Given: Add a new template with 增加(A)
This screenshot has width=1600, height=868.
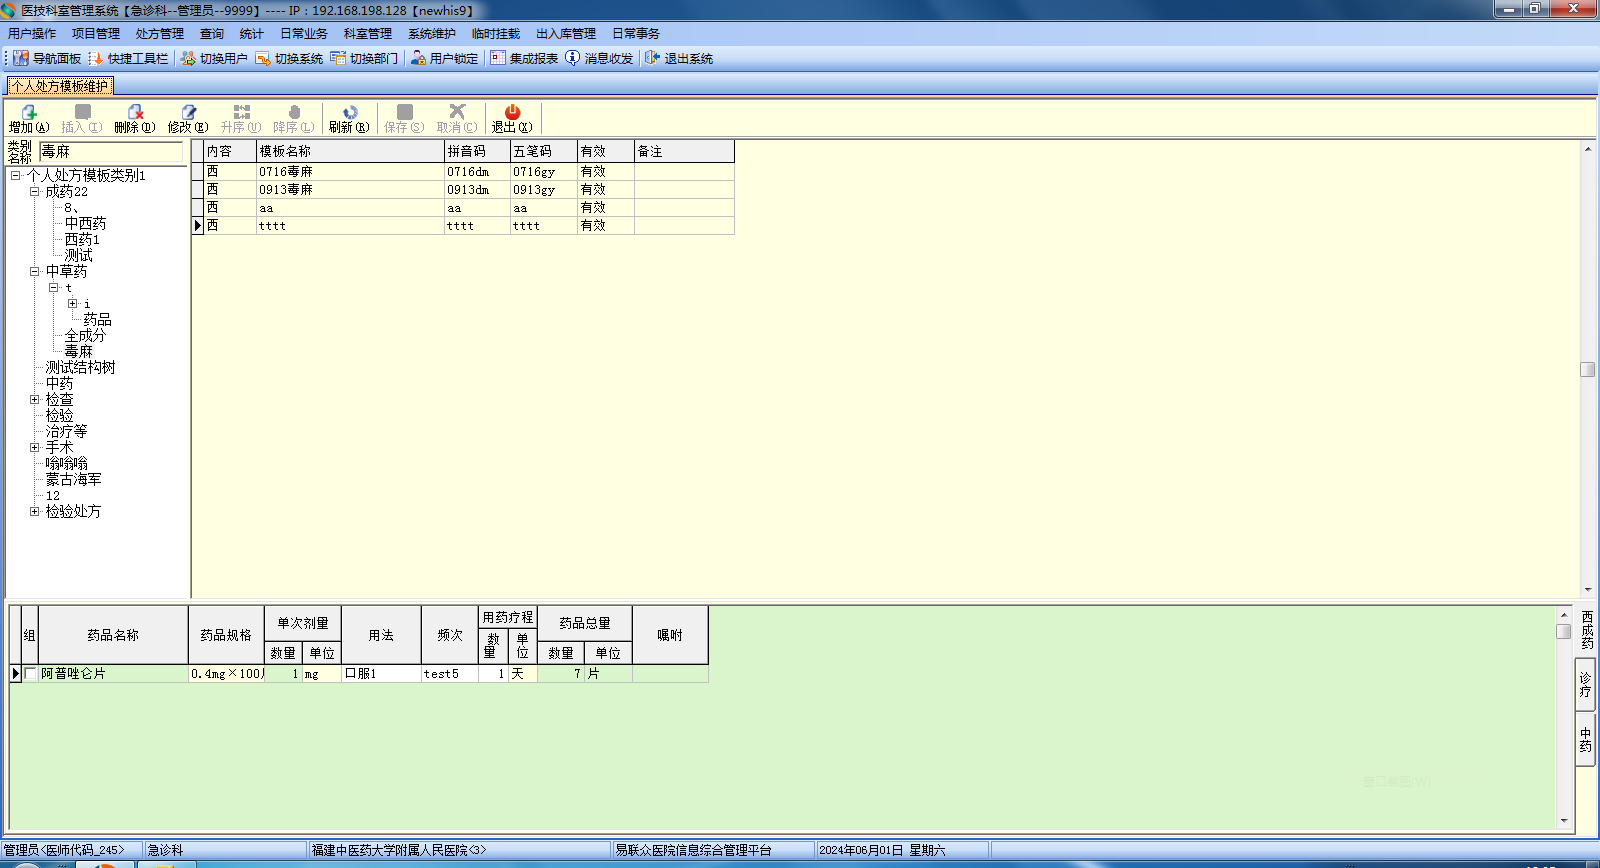Looking at the screenshot, I should pyautogui.click(x=29, y=119).
